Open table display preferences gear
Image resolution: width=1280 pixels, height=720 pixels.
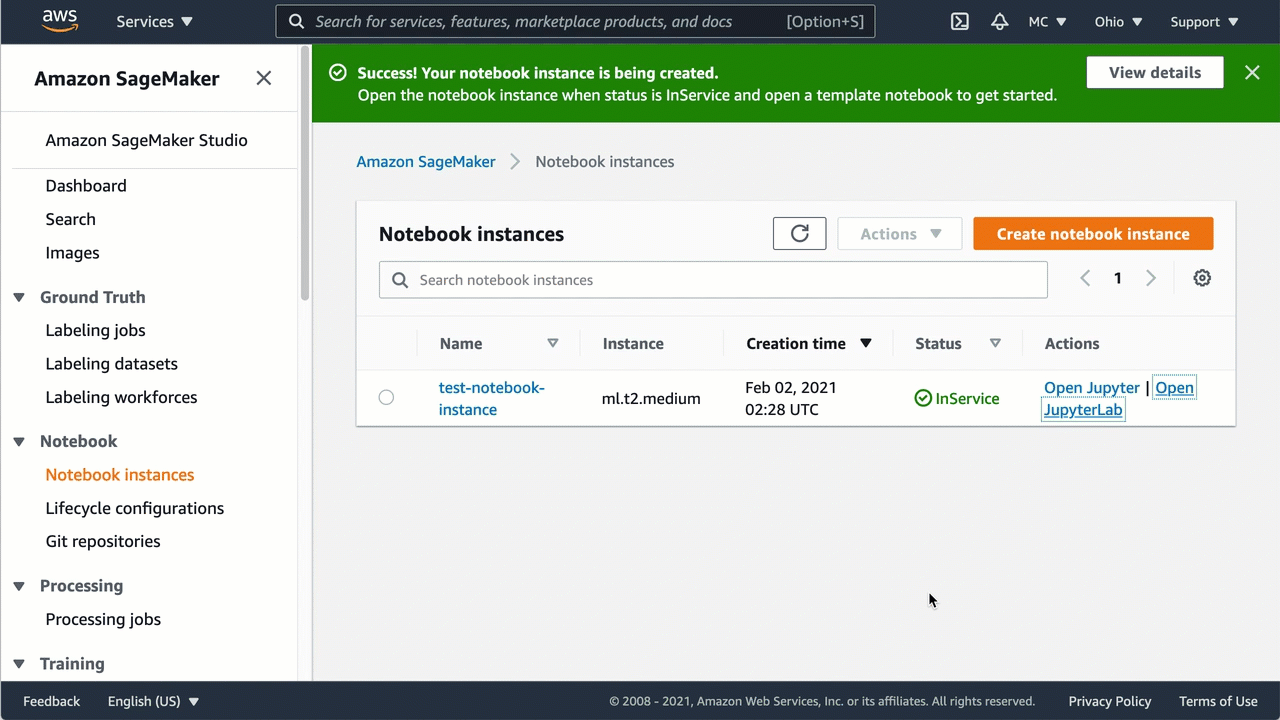click(1202, 278)
